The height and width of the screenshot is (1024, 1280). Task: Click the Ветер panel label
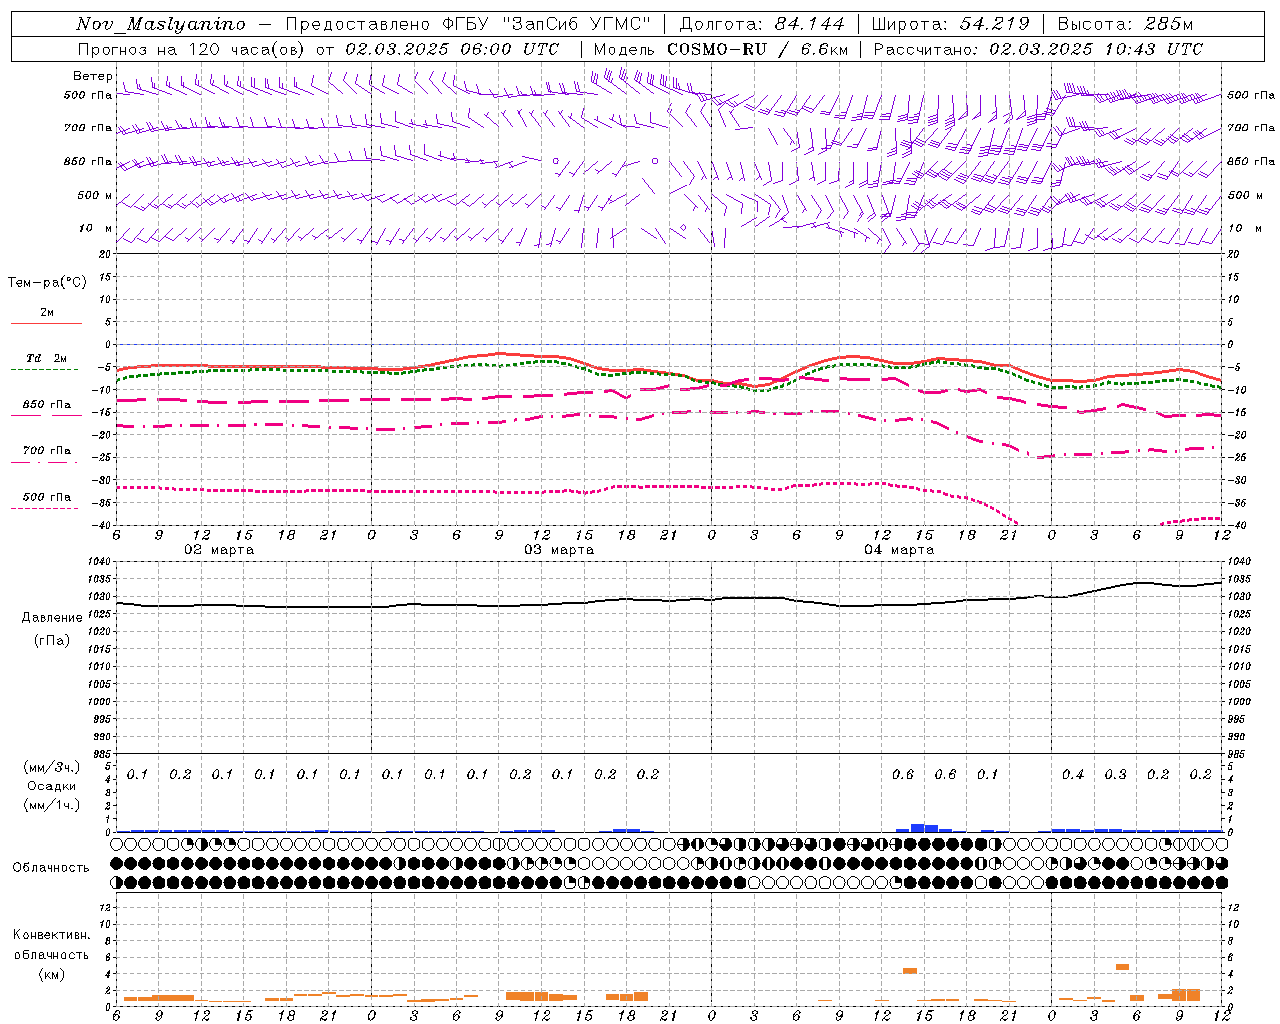[92, 76]
